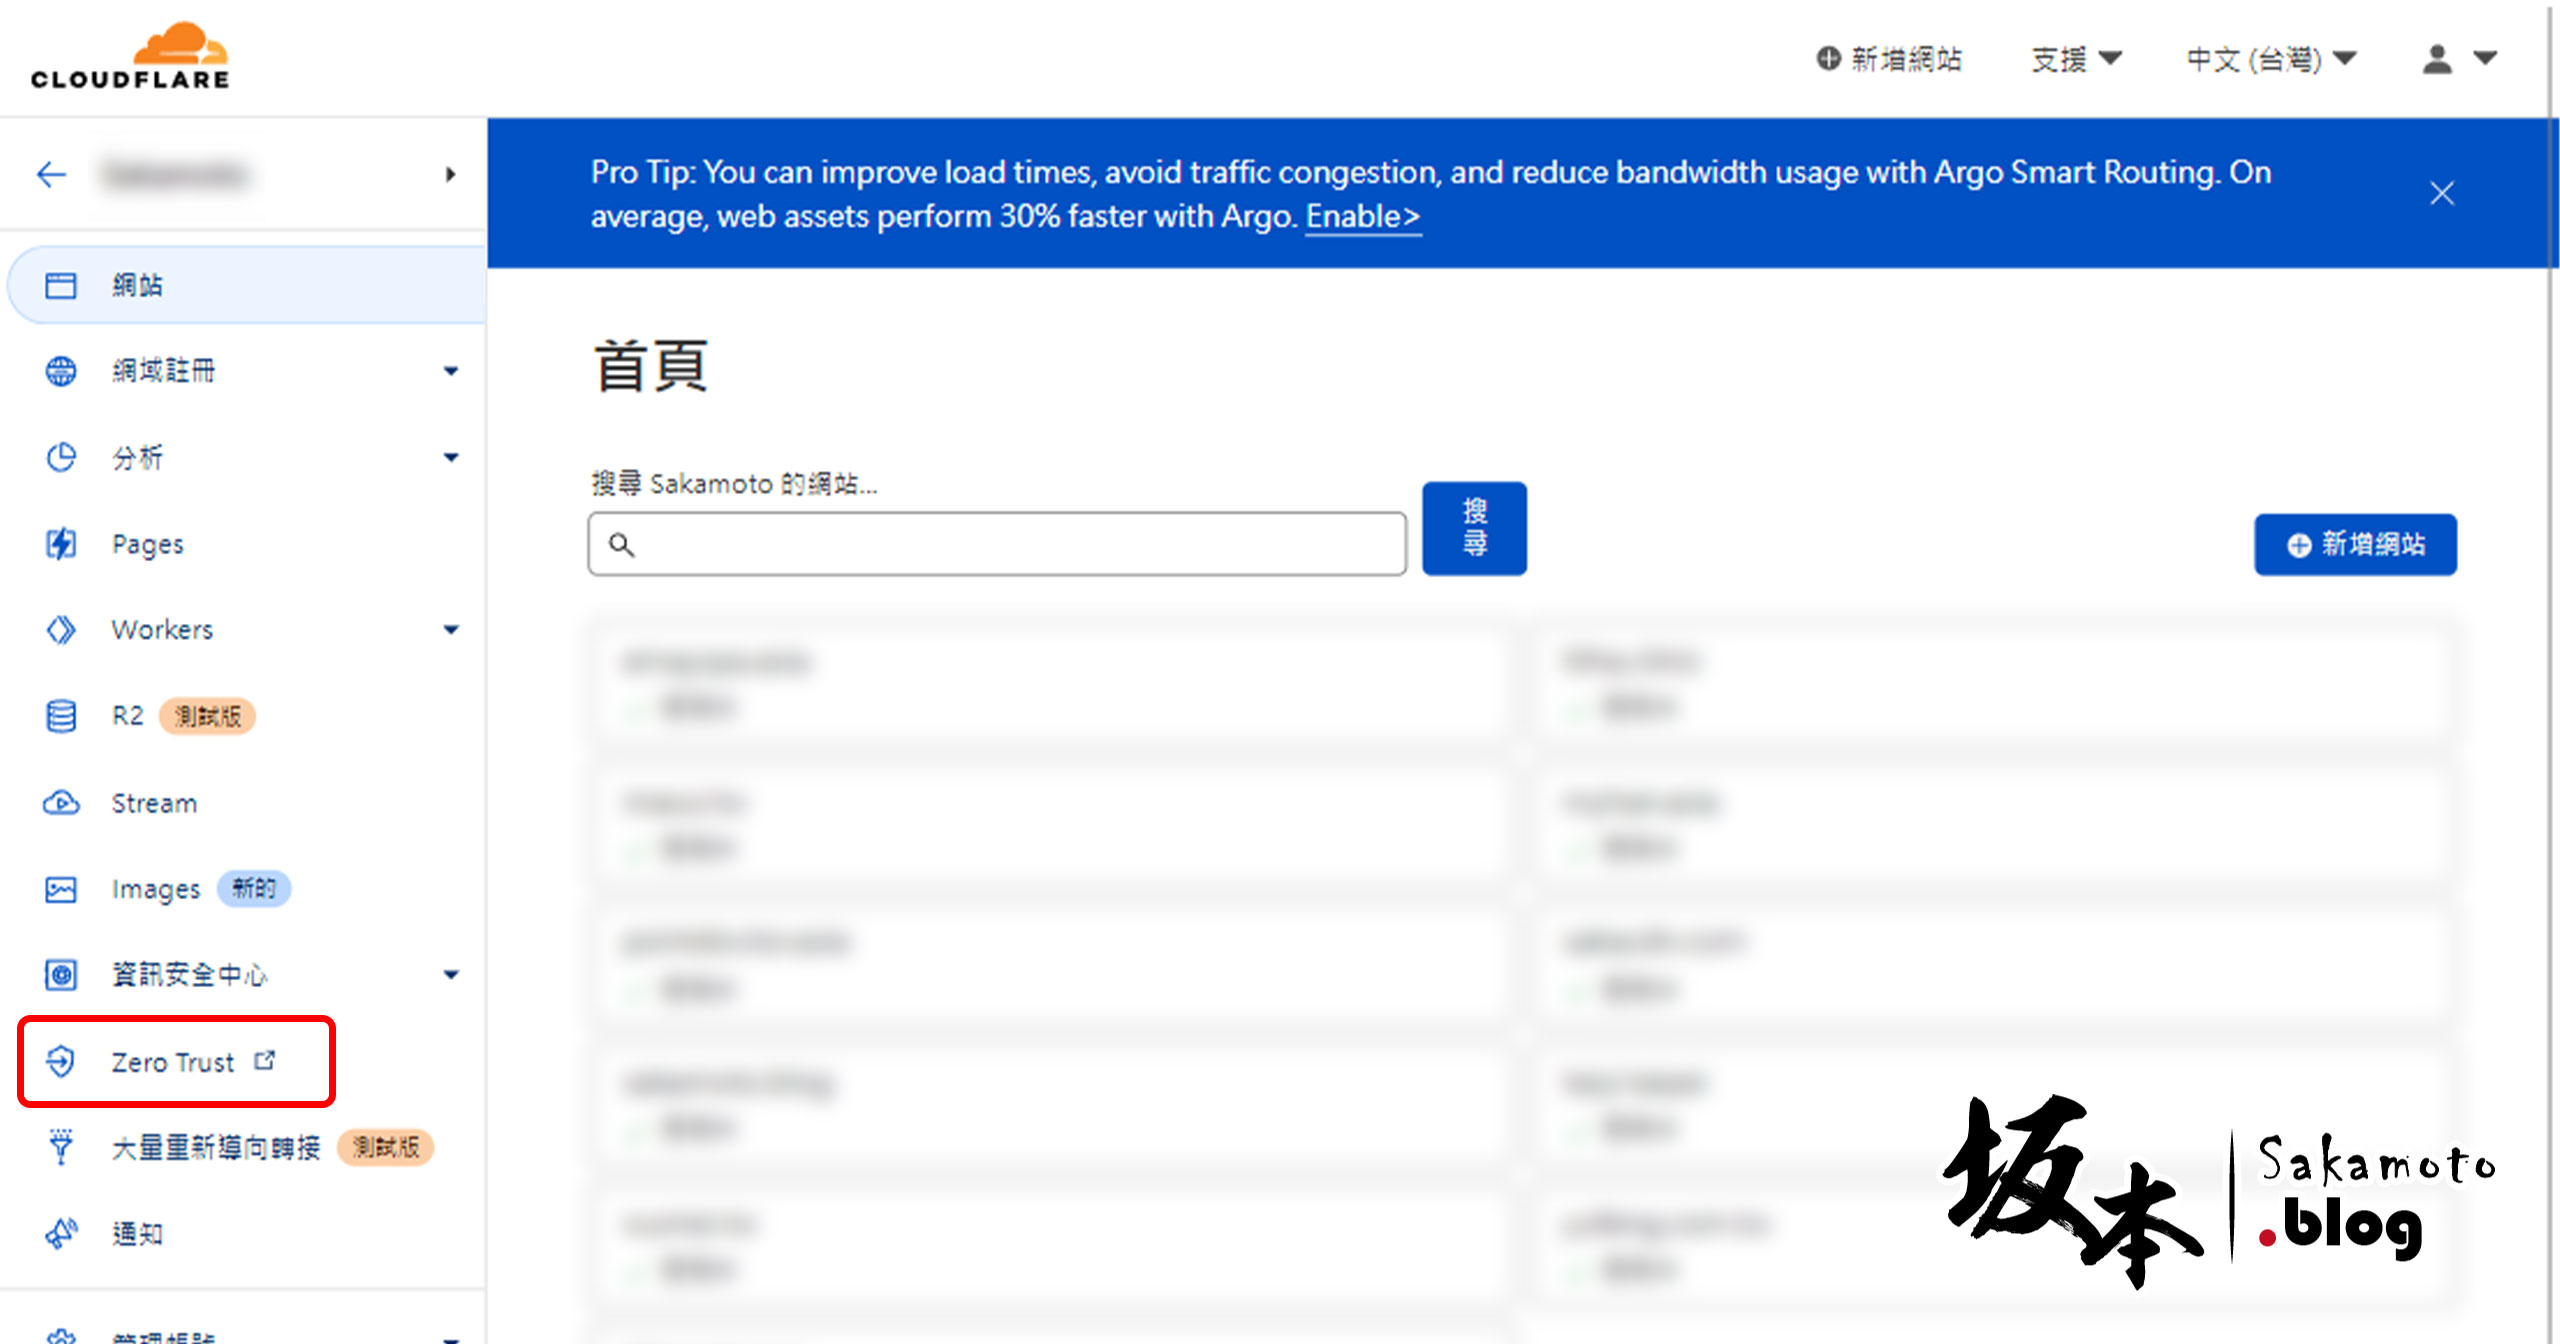Open the 支援 dropdown
2560x1344 pixels.
(x=2076, y=59)
